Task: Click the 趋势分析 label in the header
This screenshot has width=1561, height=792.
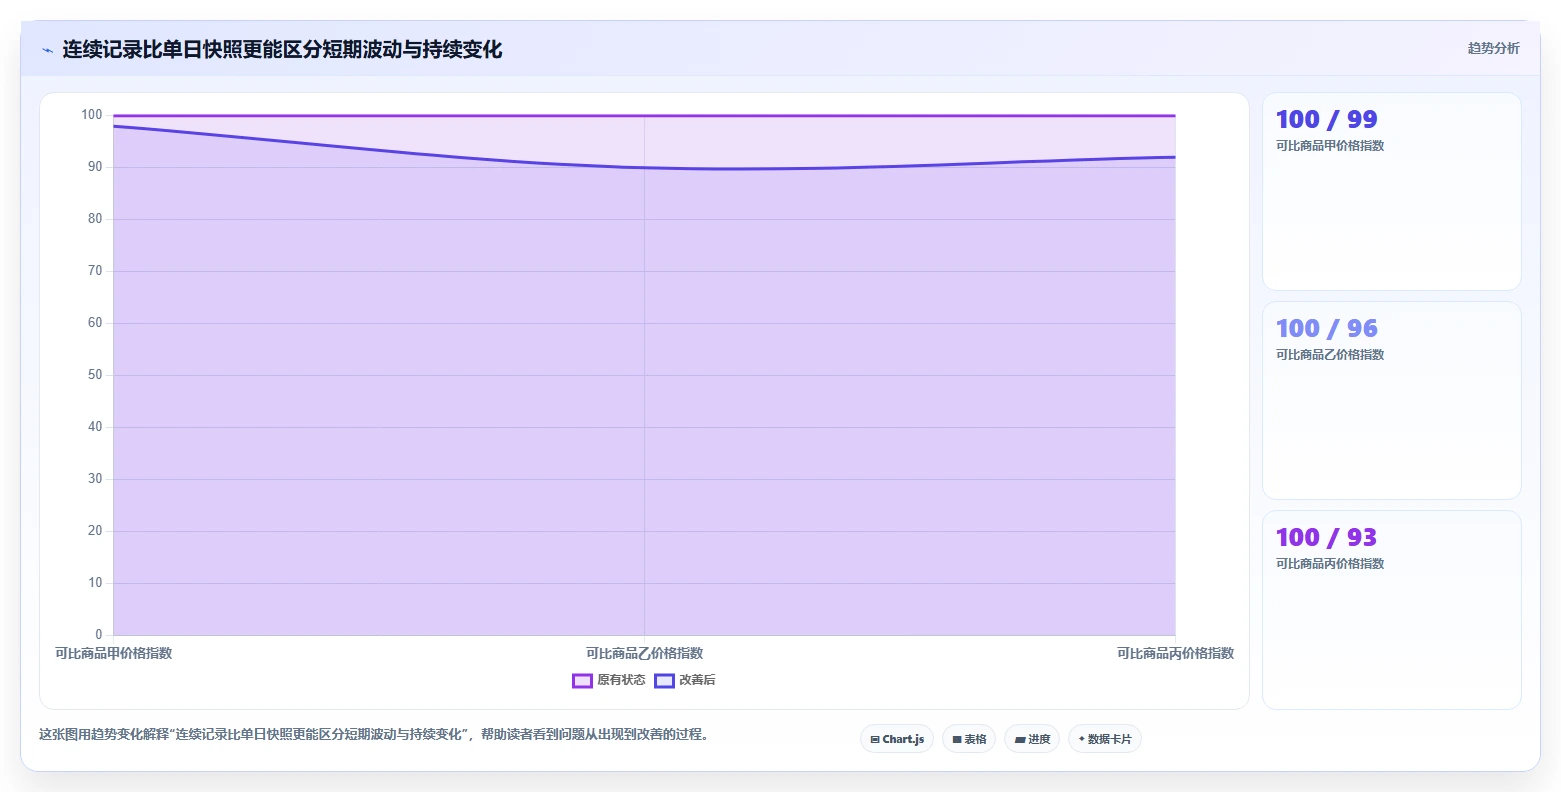Action: click(1493, 49)
